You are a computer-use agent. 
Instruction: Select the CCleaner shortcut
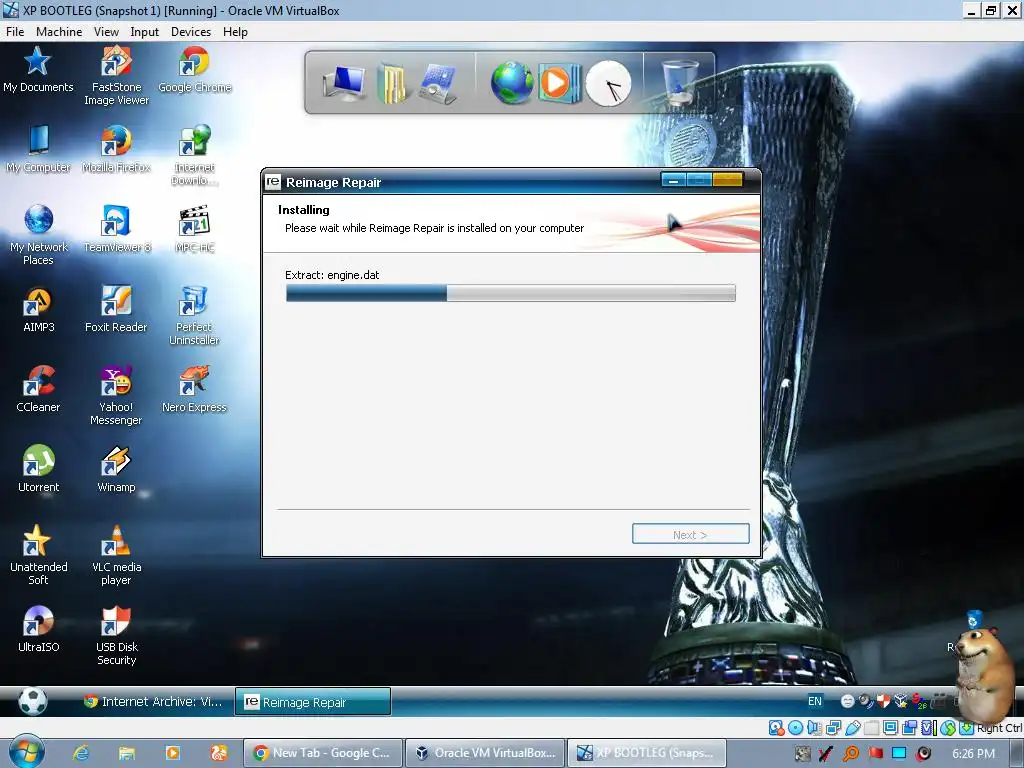point(38,389)
